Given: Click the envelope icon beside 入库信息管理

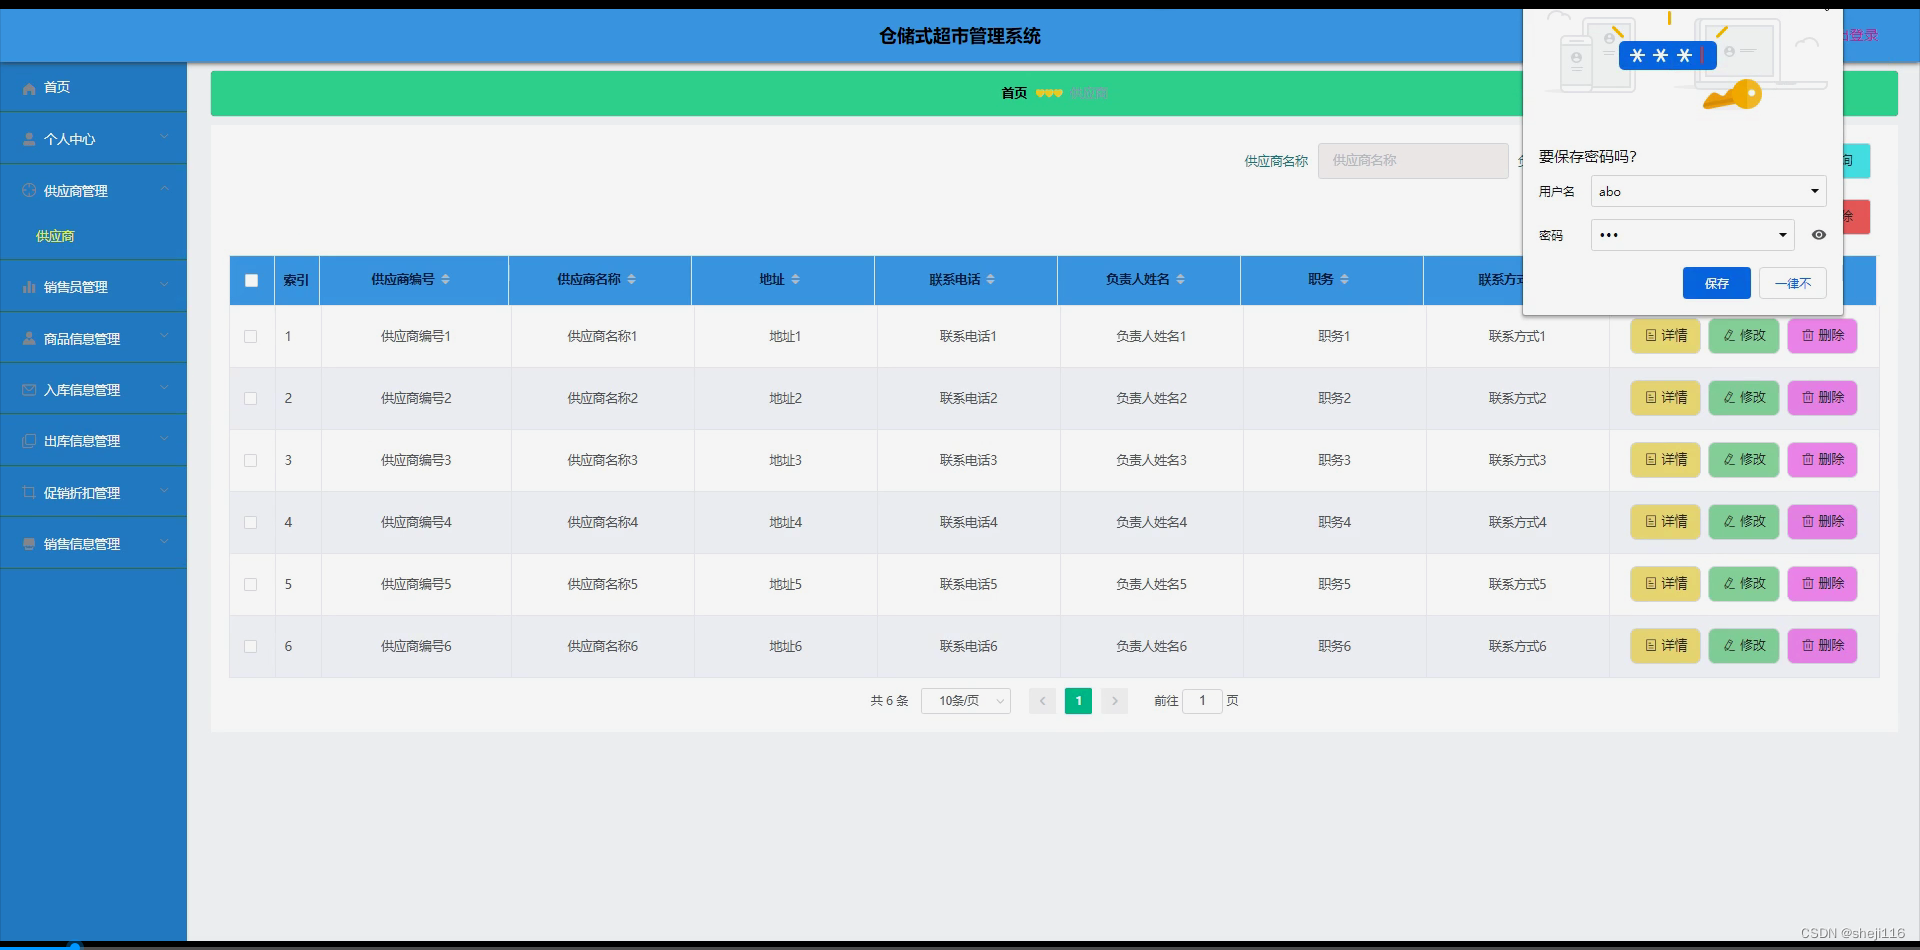Looking at the screenshot, I should click(29, 389).
